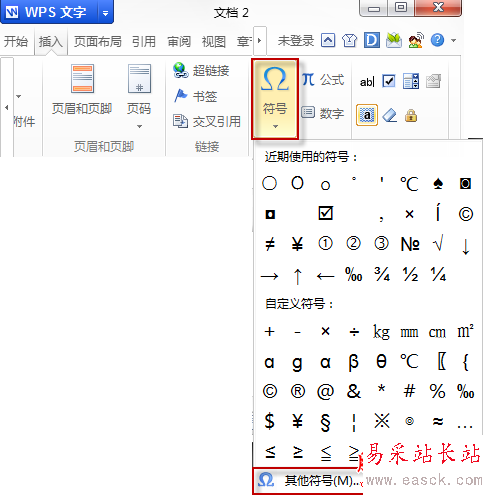The image size is (483, 495).
Task: Insert the circled number ① symbol
Action: (x=325, y=244)
